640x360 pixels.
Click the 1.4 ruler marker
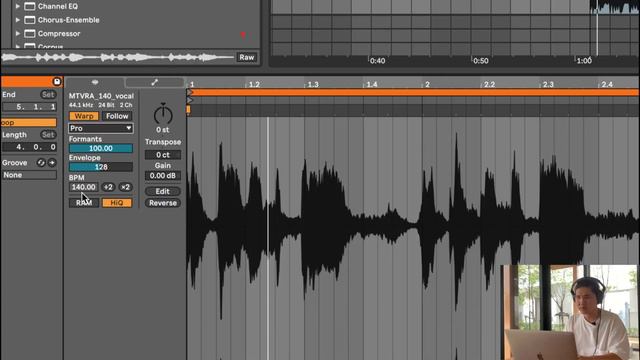pos(371,84)
